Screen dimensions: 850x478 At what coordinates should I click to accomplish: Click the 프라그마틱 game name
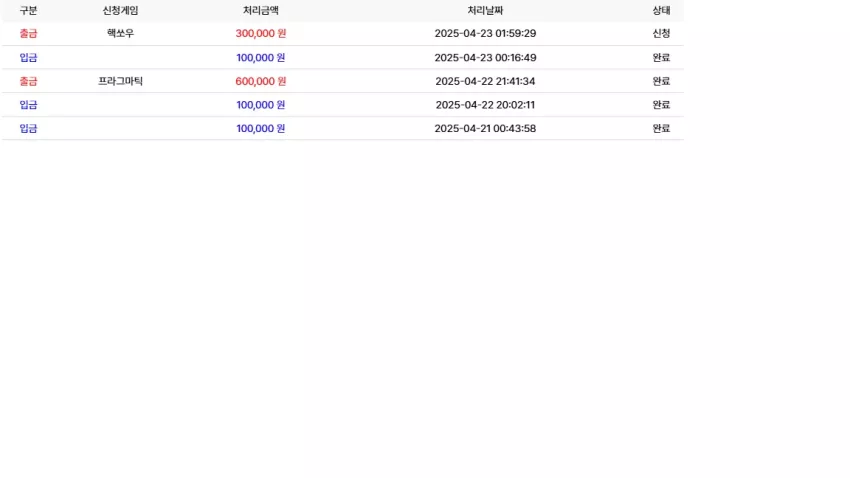click(x=120, y=81)
